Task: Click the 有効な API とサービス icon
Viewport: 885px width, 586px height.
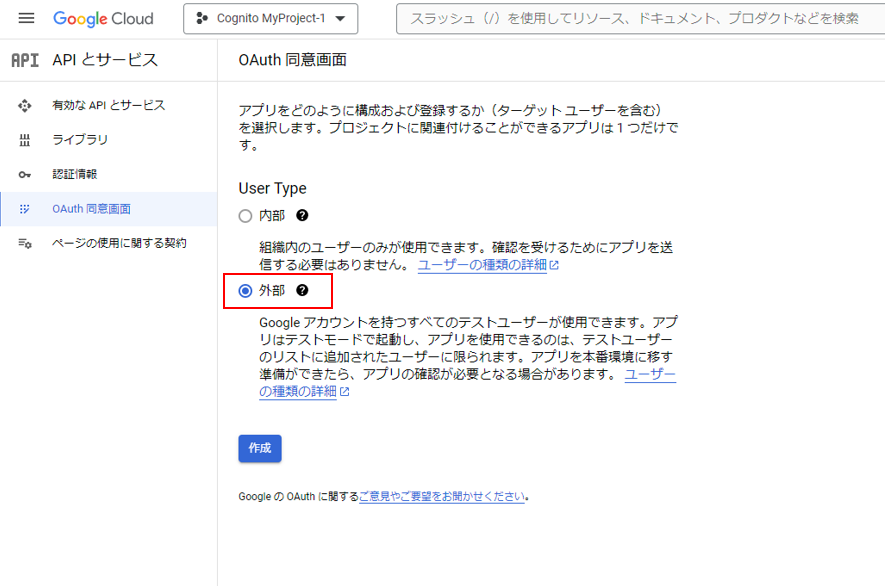Action: click(24, 106)
